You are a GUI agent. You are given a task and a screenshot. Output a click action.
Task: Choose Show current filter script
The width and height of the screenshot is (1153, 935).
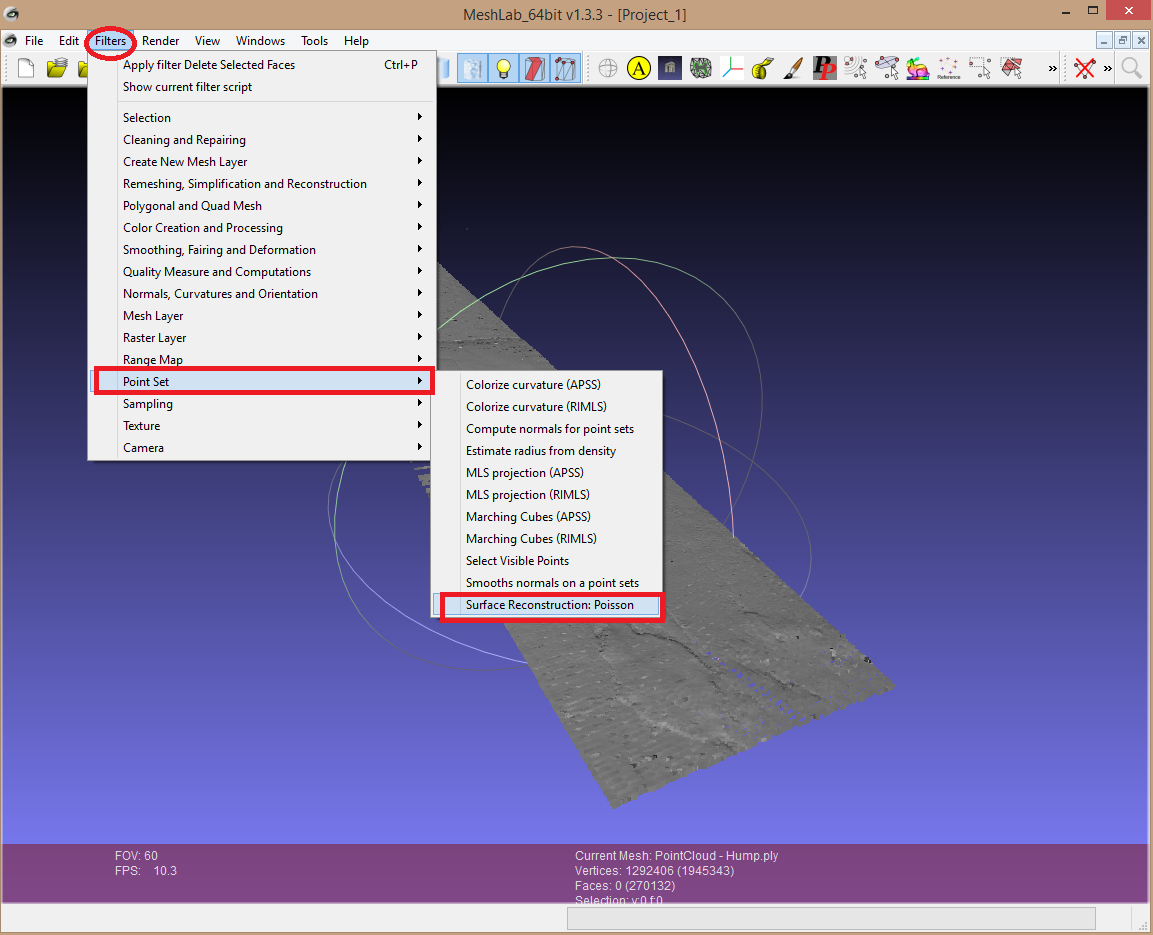[262, 87]
